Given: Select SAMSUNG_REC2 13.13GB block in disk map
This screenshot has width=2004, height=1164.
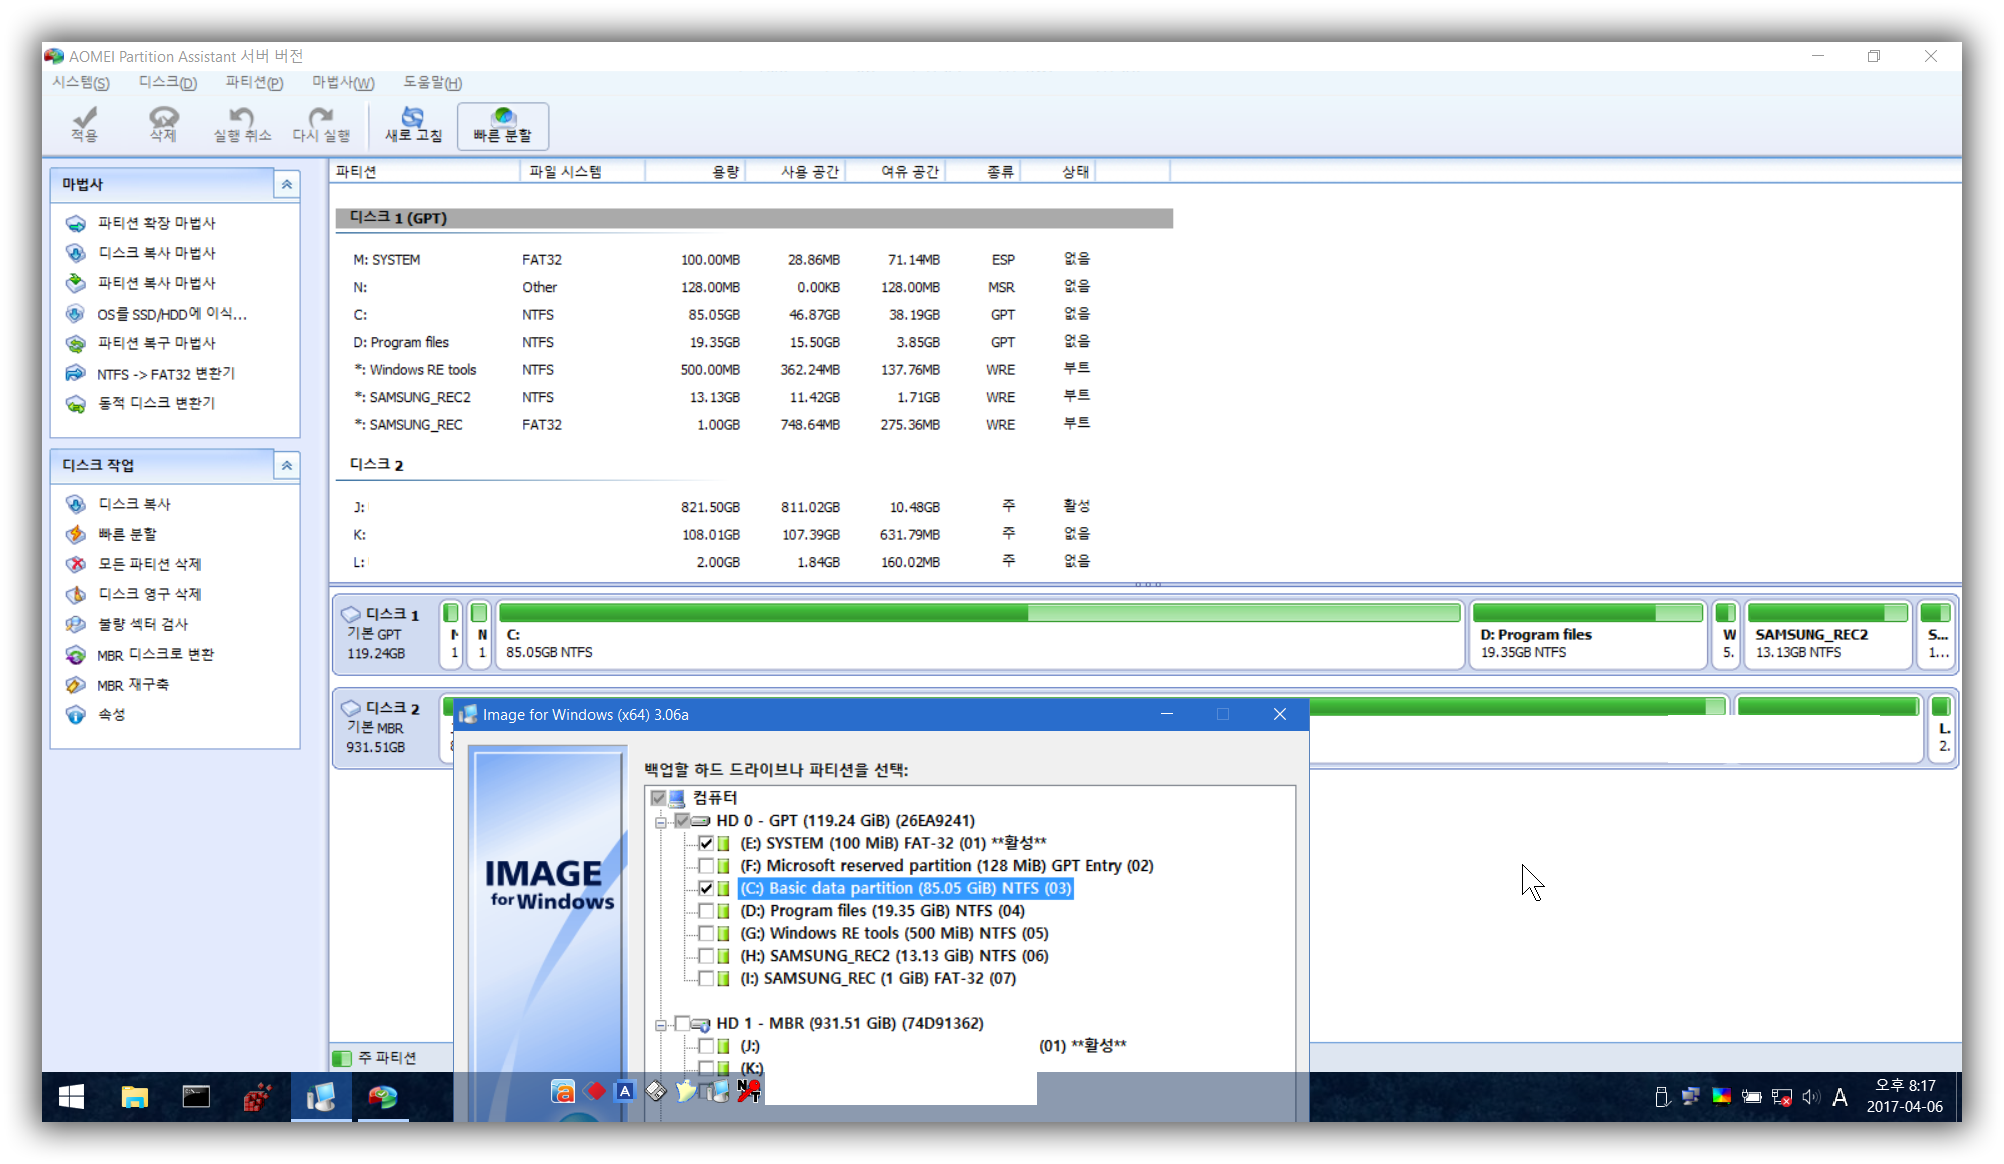Looking at the screenshot, I should 1829,634.
